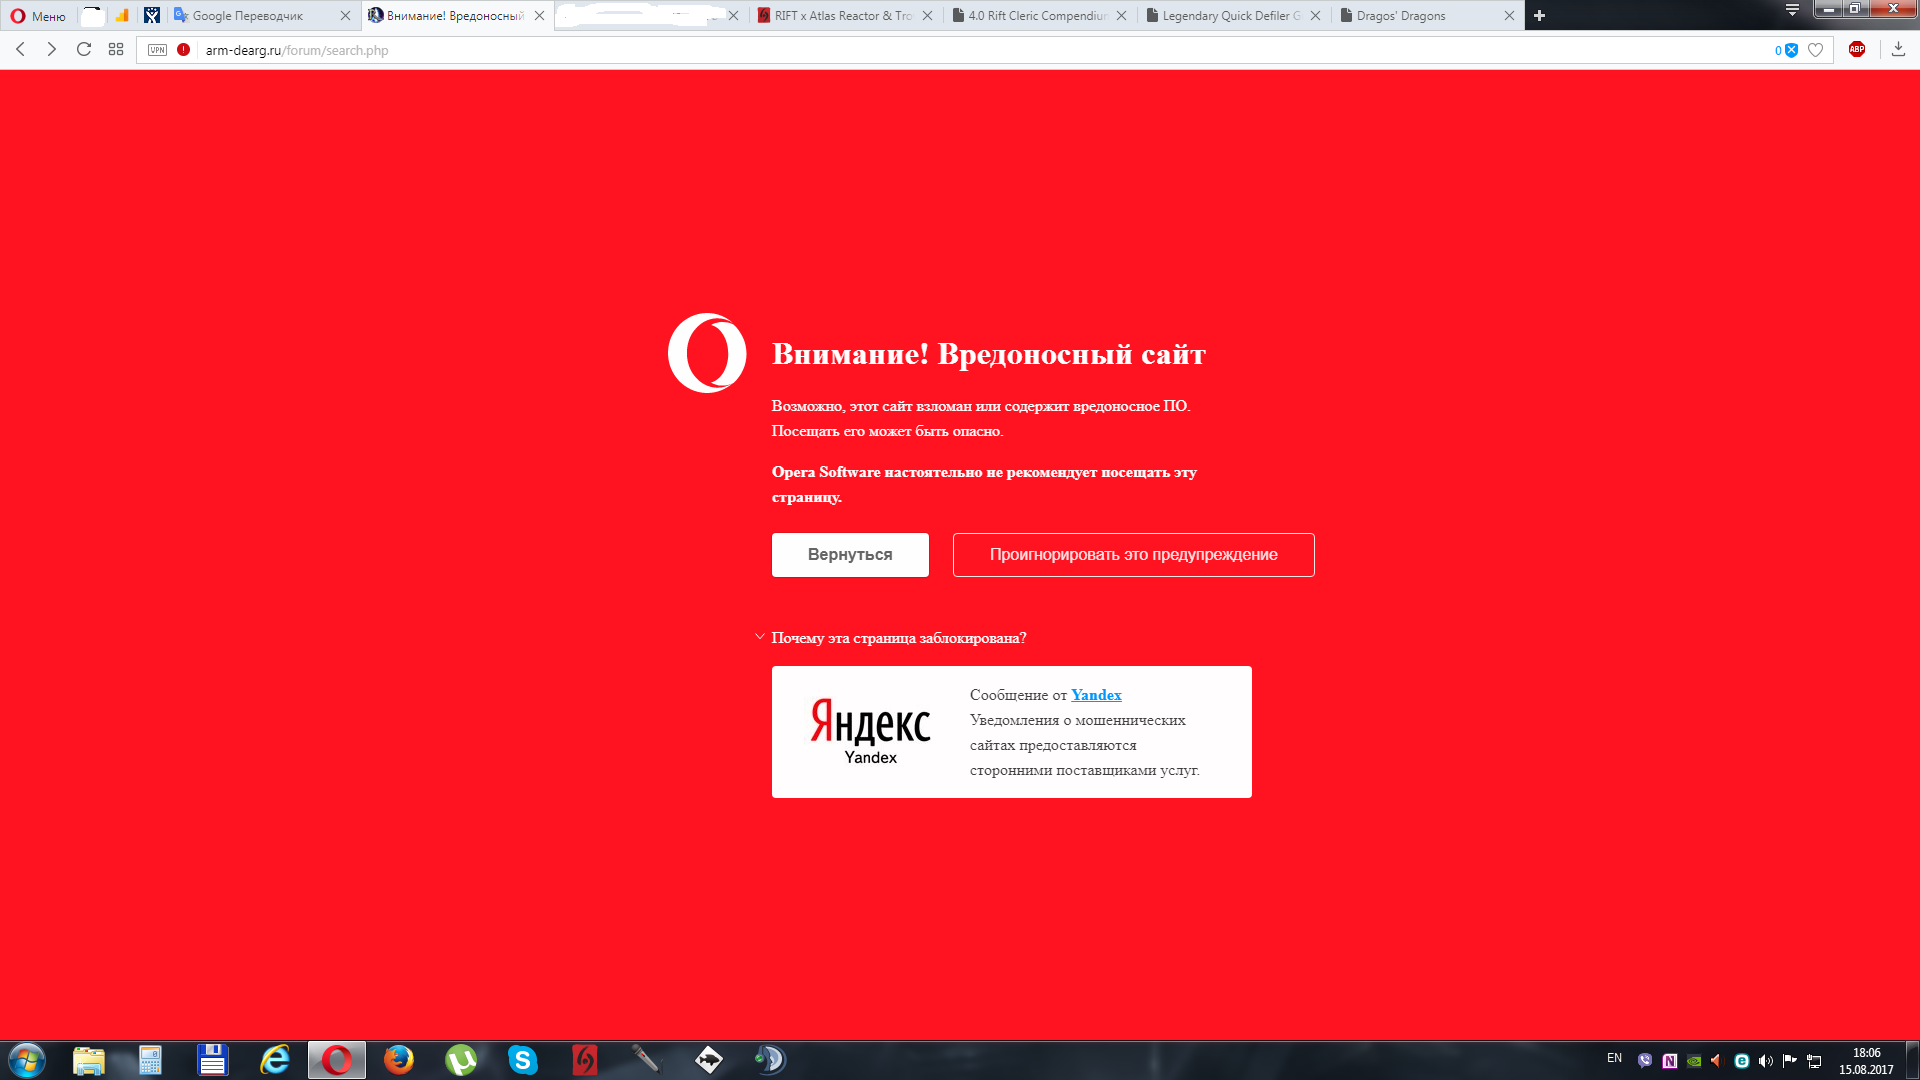Open the Viber tray icon
The image size is (1920, 1080).
coord(1645,1061)
